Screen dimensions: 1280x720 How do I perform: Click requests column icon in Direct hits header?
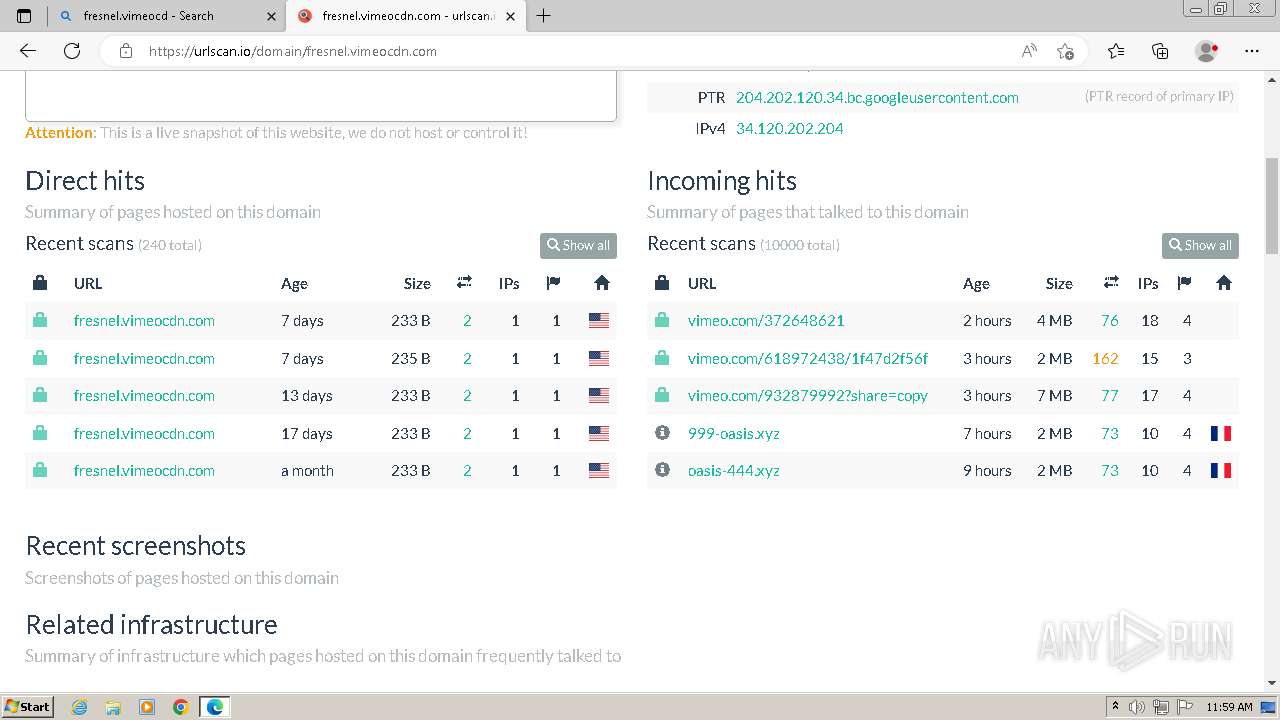coord(464,283)
